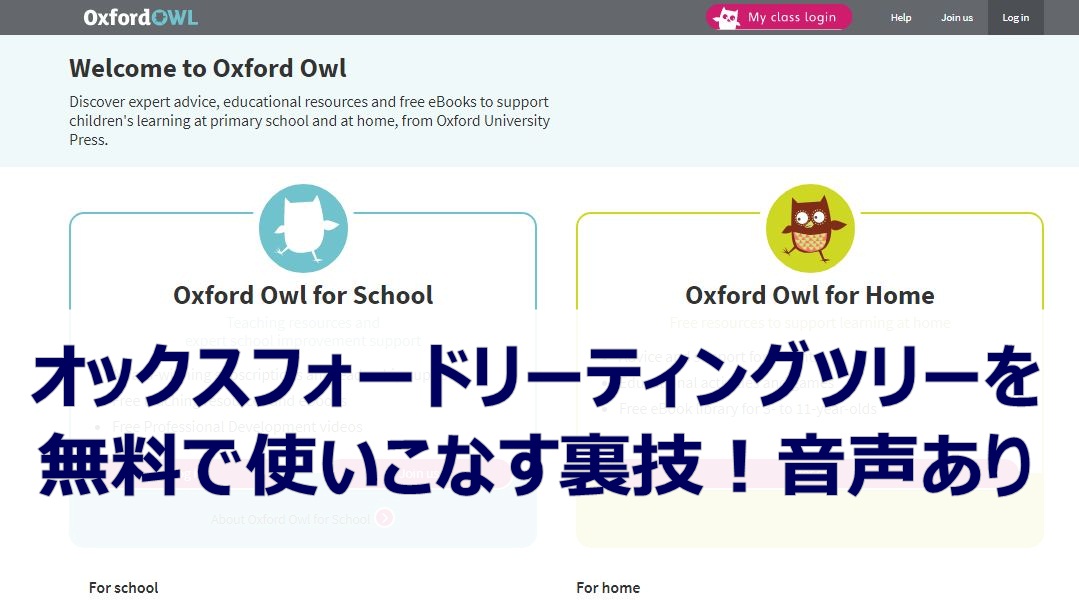The width and height of the screenshot is (1079, 612).
Task: Click the blue Oxford Owl for School icon
Action: click(303, 229)
